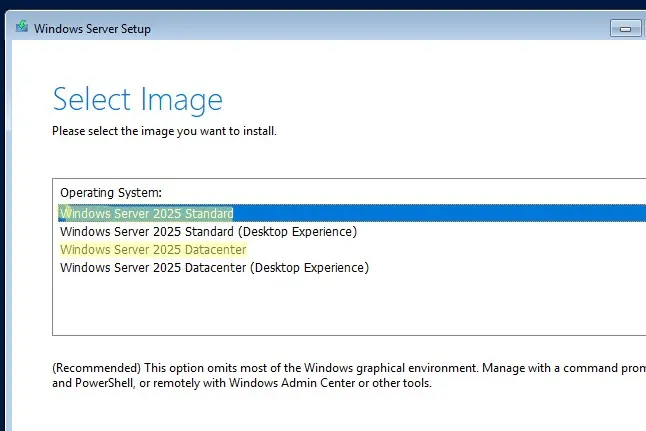This screenshot has height=431, width=646.
Task: Pick Windows Server 2025 Datacenter (Desktop Experience)
Action: (214, 267)
